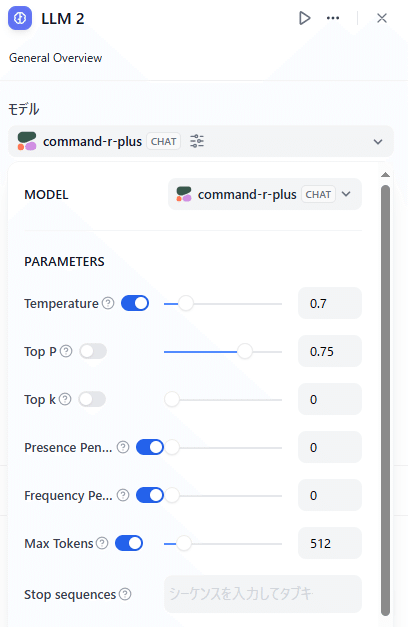Click the Temperature slider handle
Viewport: 408px width, 627px height.
(186, 304)
